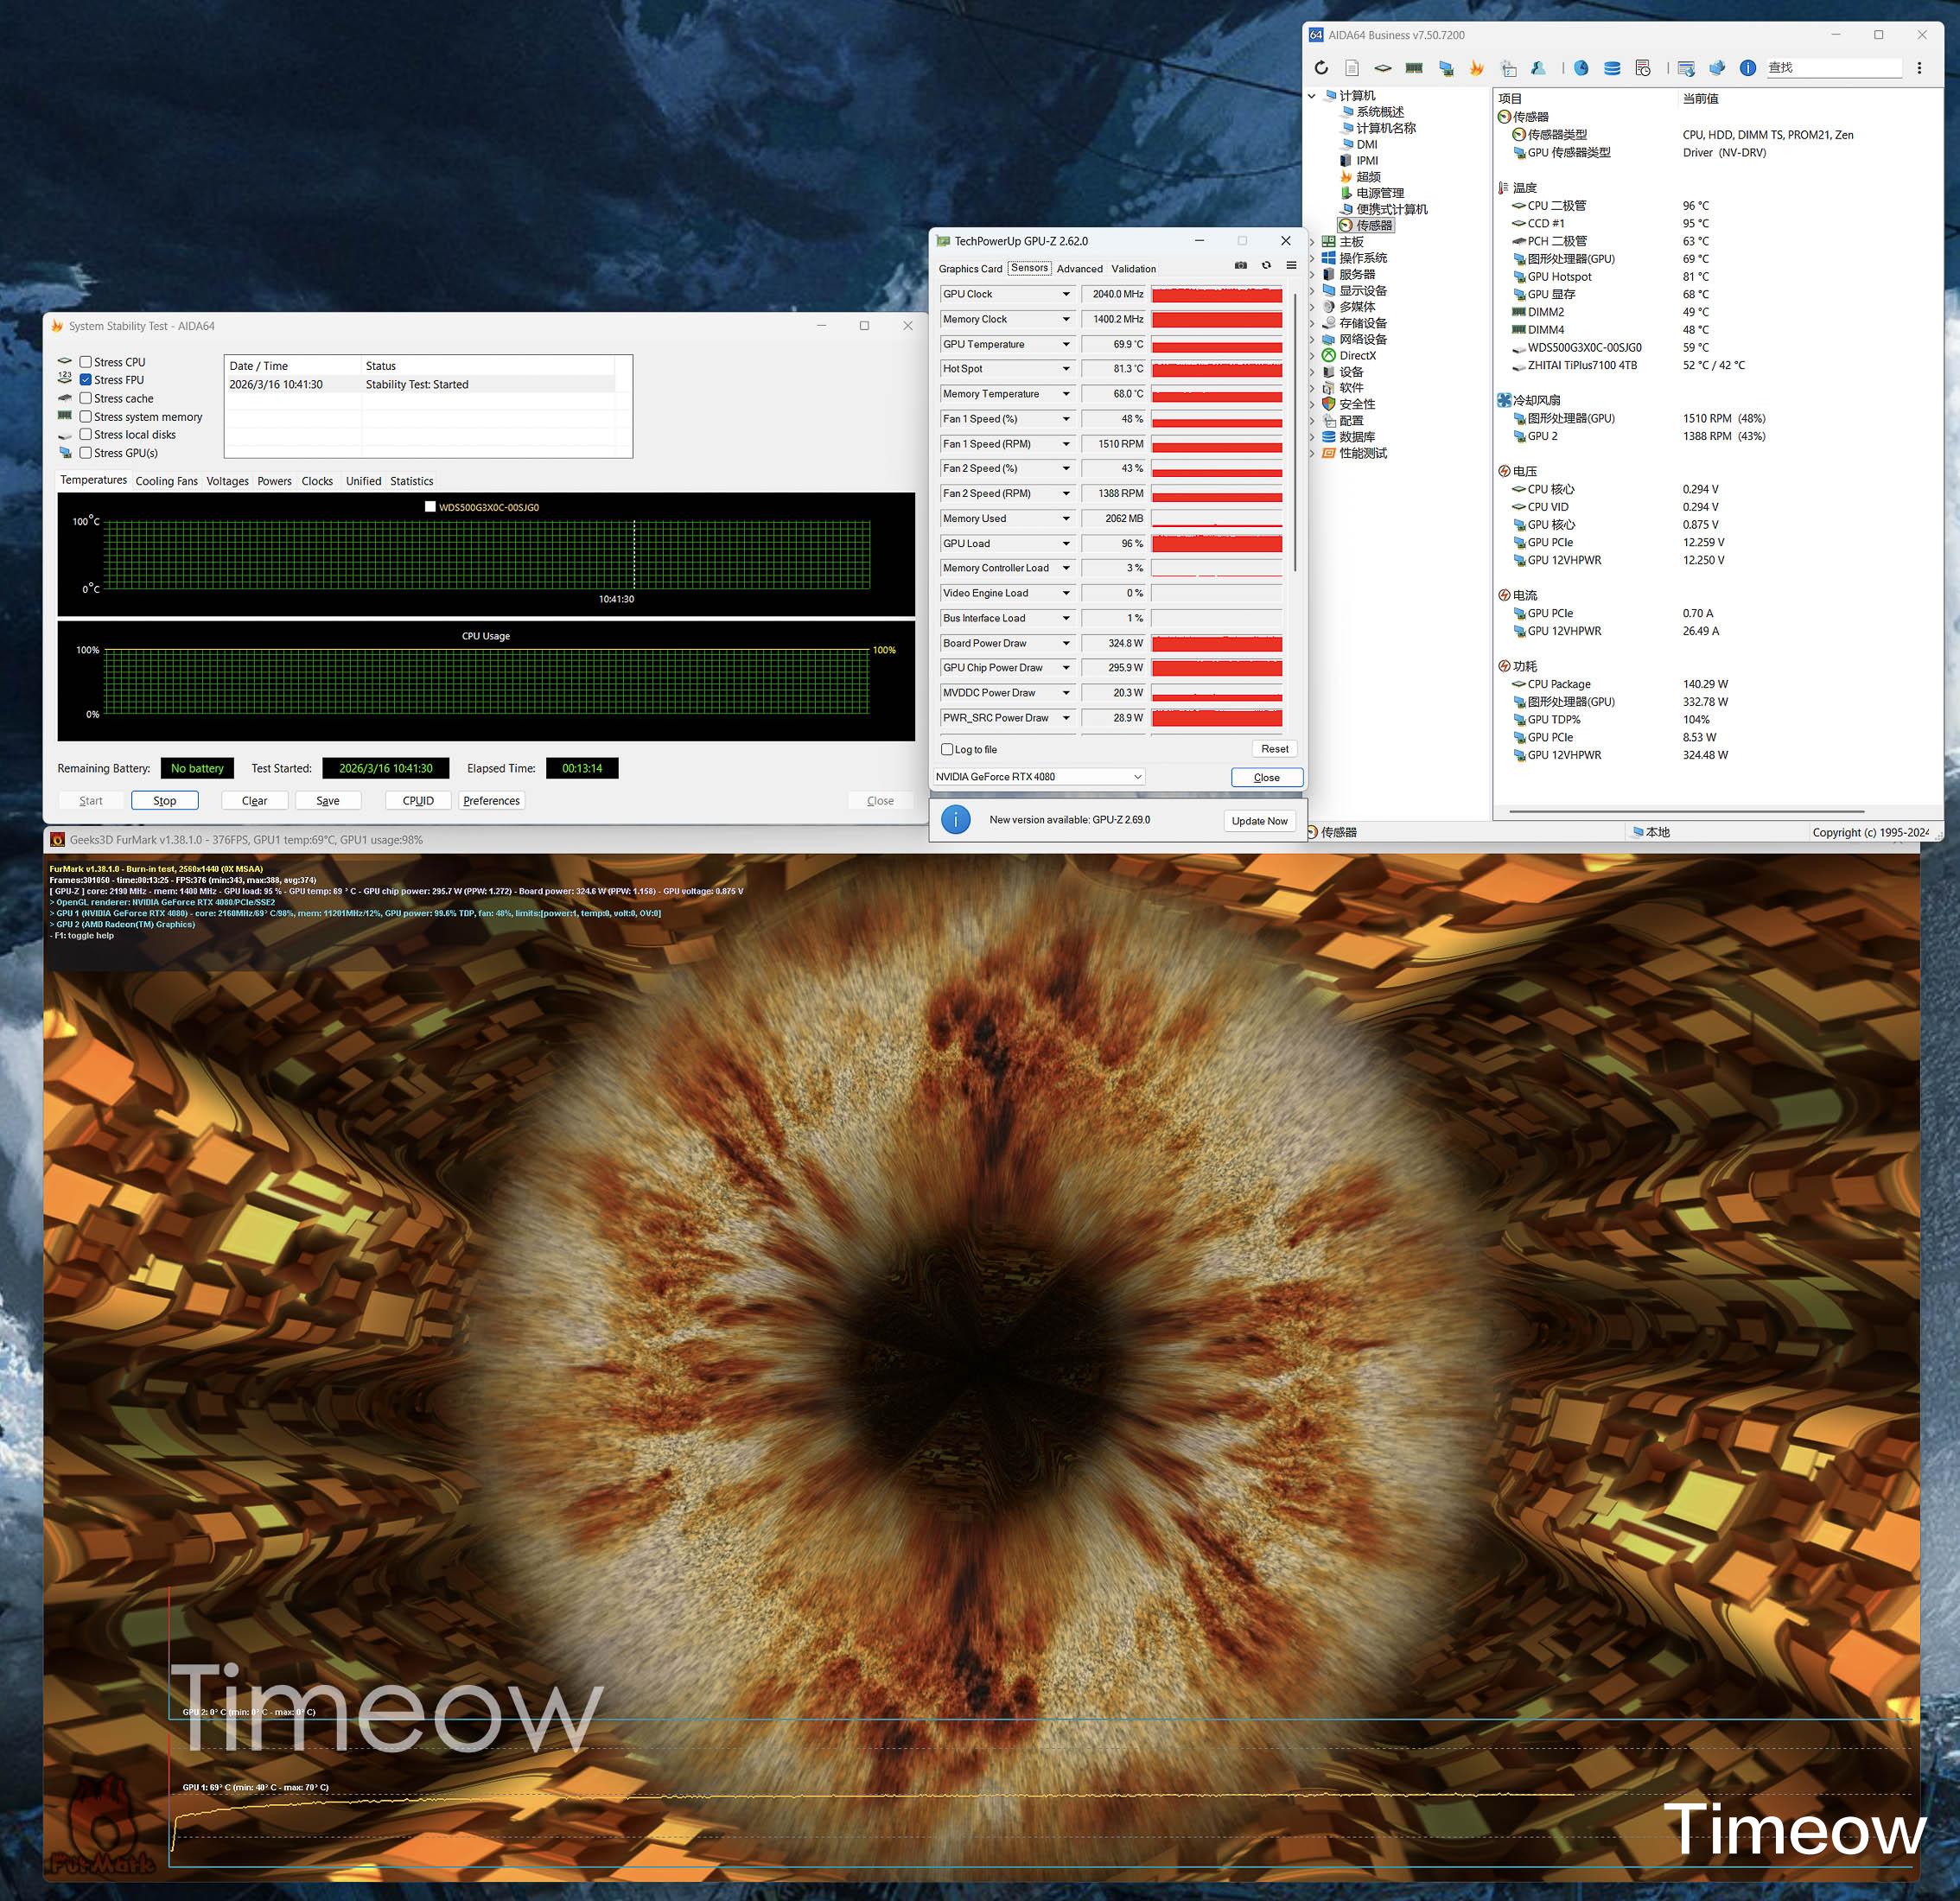Screen dimensions: 1960x1901
Task: Click the 查找 search field in AIDA64
Action: coord(1833,68)
